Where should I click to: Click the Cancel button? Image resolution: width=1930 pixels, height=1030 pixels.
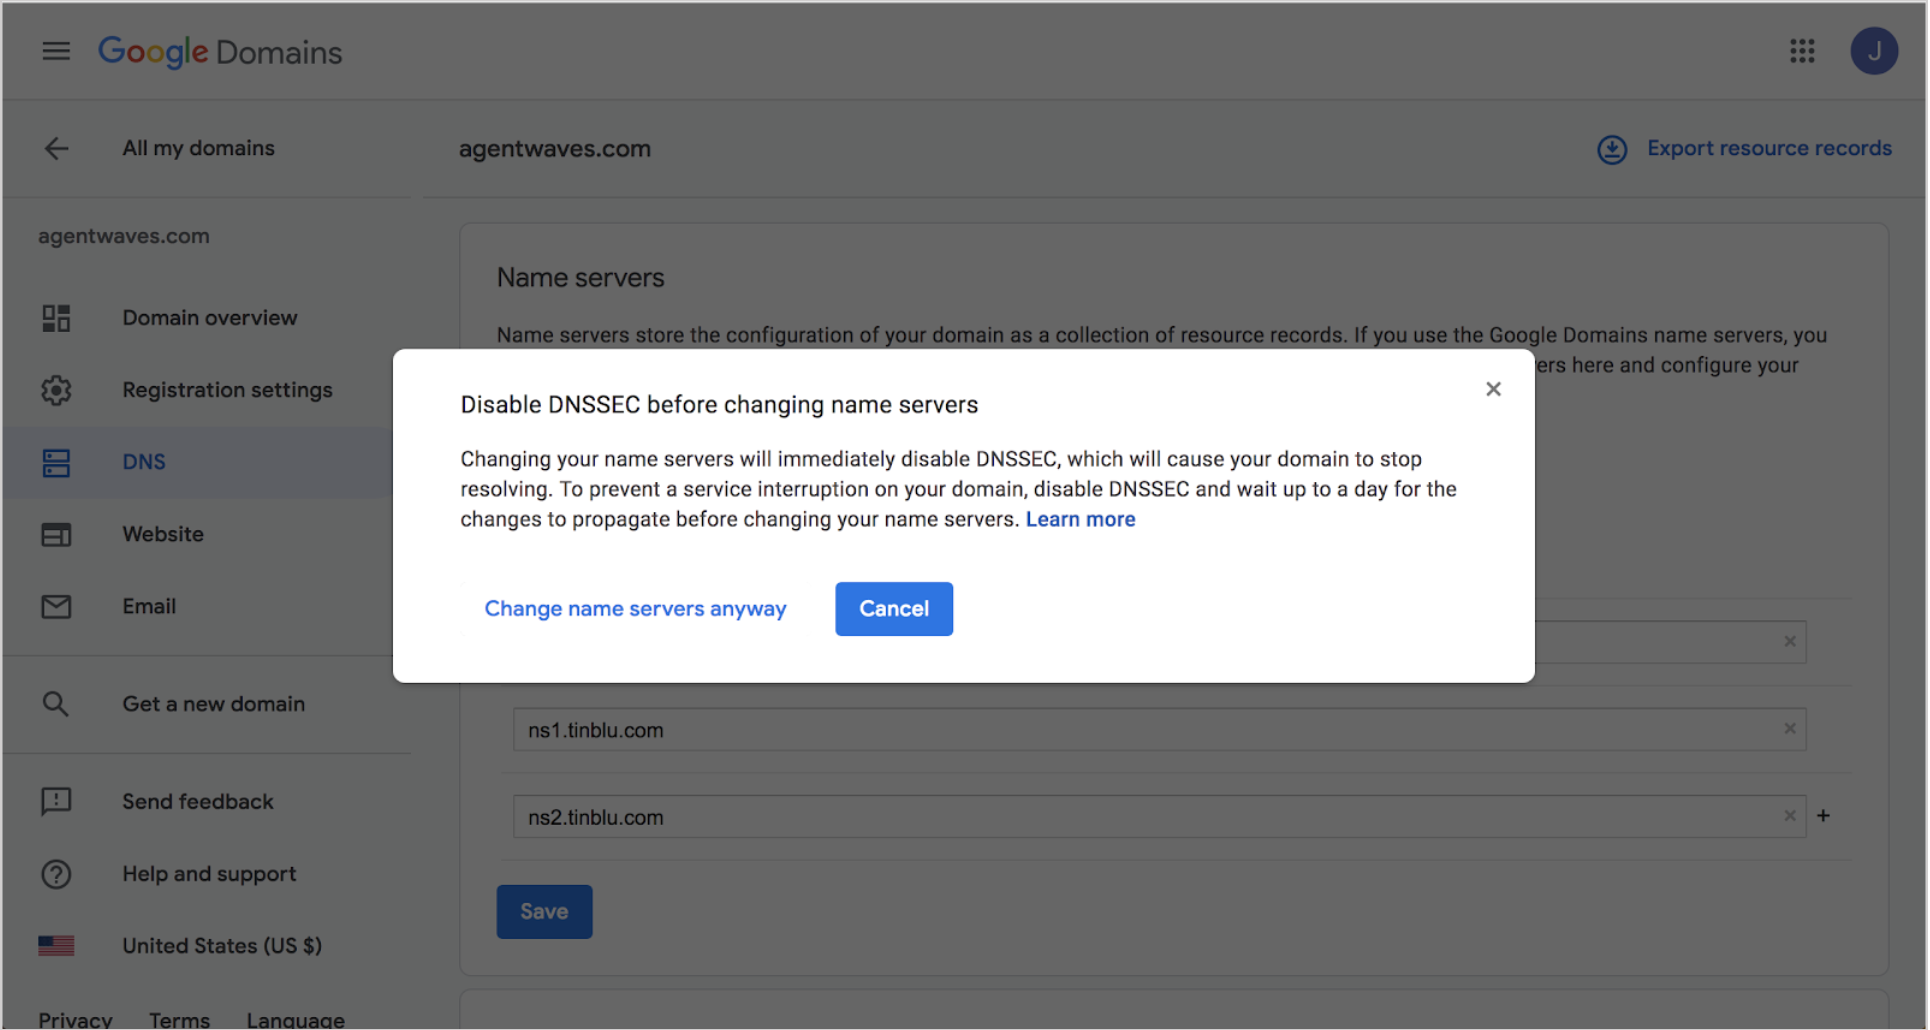894,609
